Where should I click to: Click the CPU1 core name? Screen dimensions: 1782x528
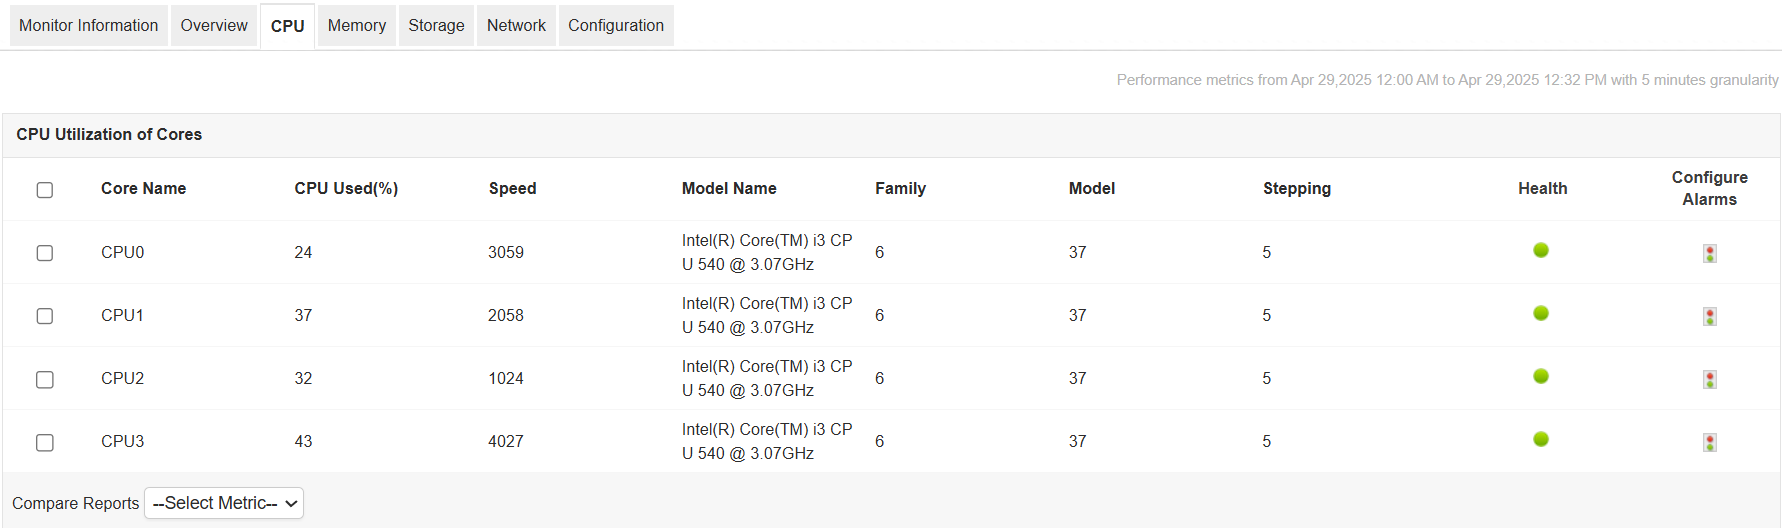pos(122,316)
